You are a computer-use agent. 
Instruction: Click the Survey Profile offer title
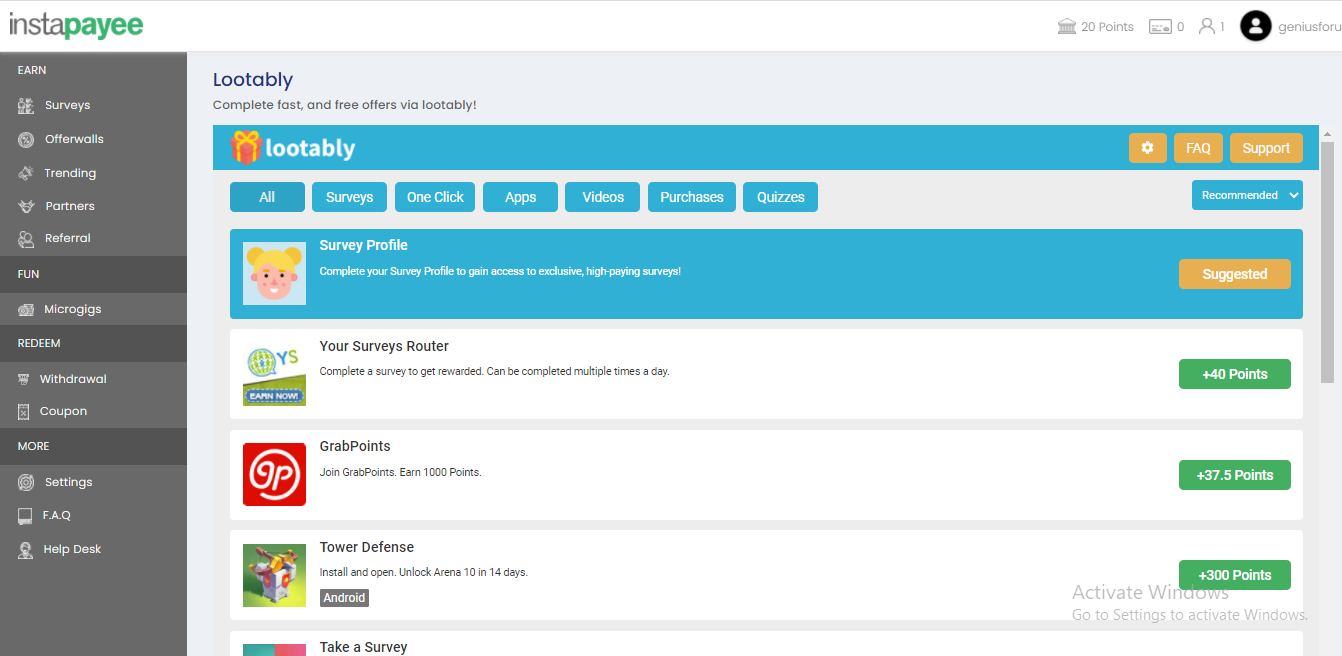pyautogui.click(x=363, y=245)
